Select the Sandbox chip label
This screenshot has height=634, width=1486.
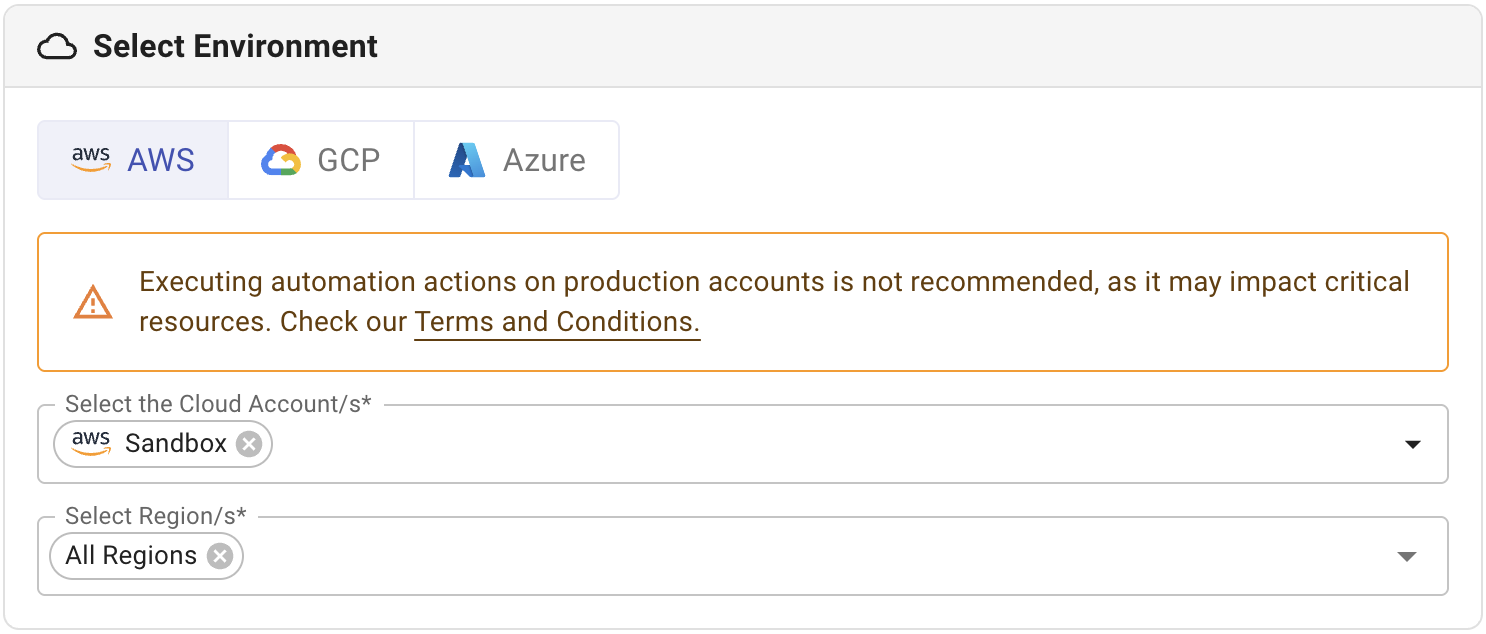click(176, 444)
